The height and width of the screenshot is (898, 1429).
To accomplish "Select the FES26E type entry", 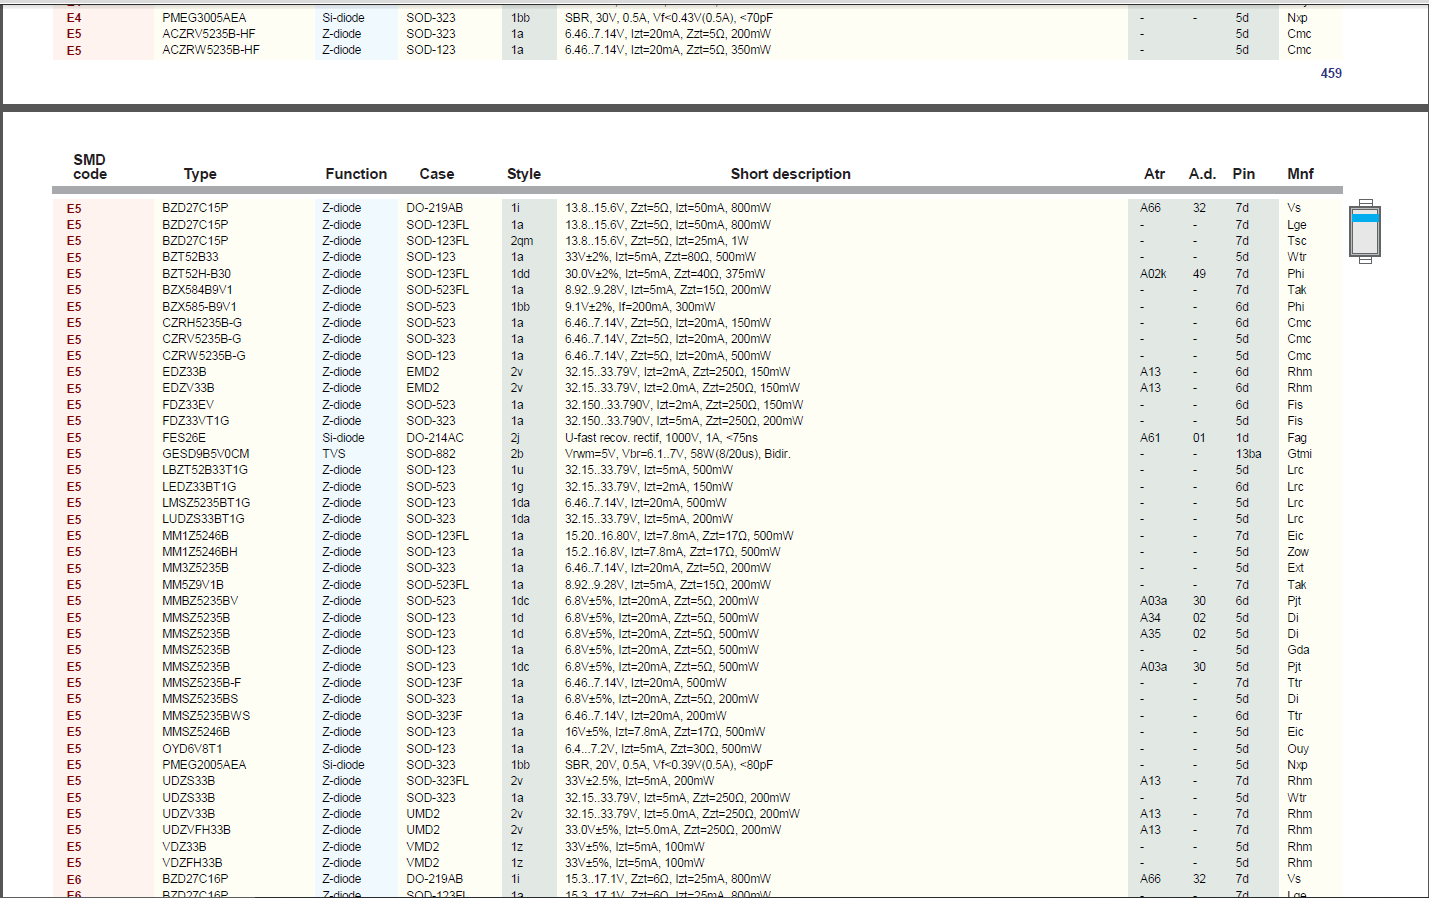I will pyautogui.click(x=184, y=437).
